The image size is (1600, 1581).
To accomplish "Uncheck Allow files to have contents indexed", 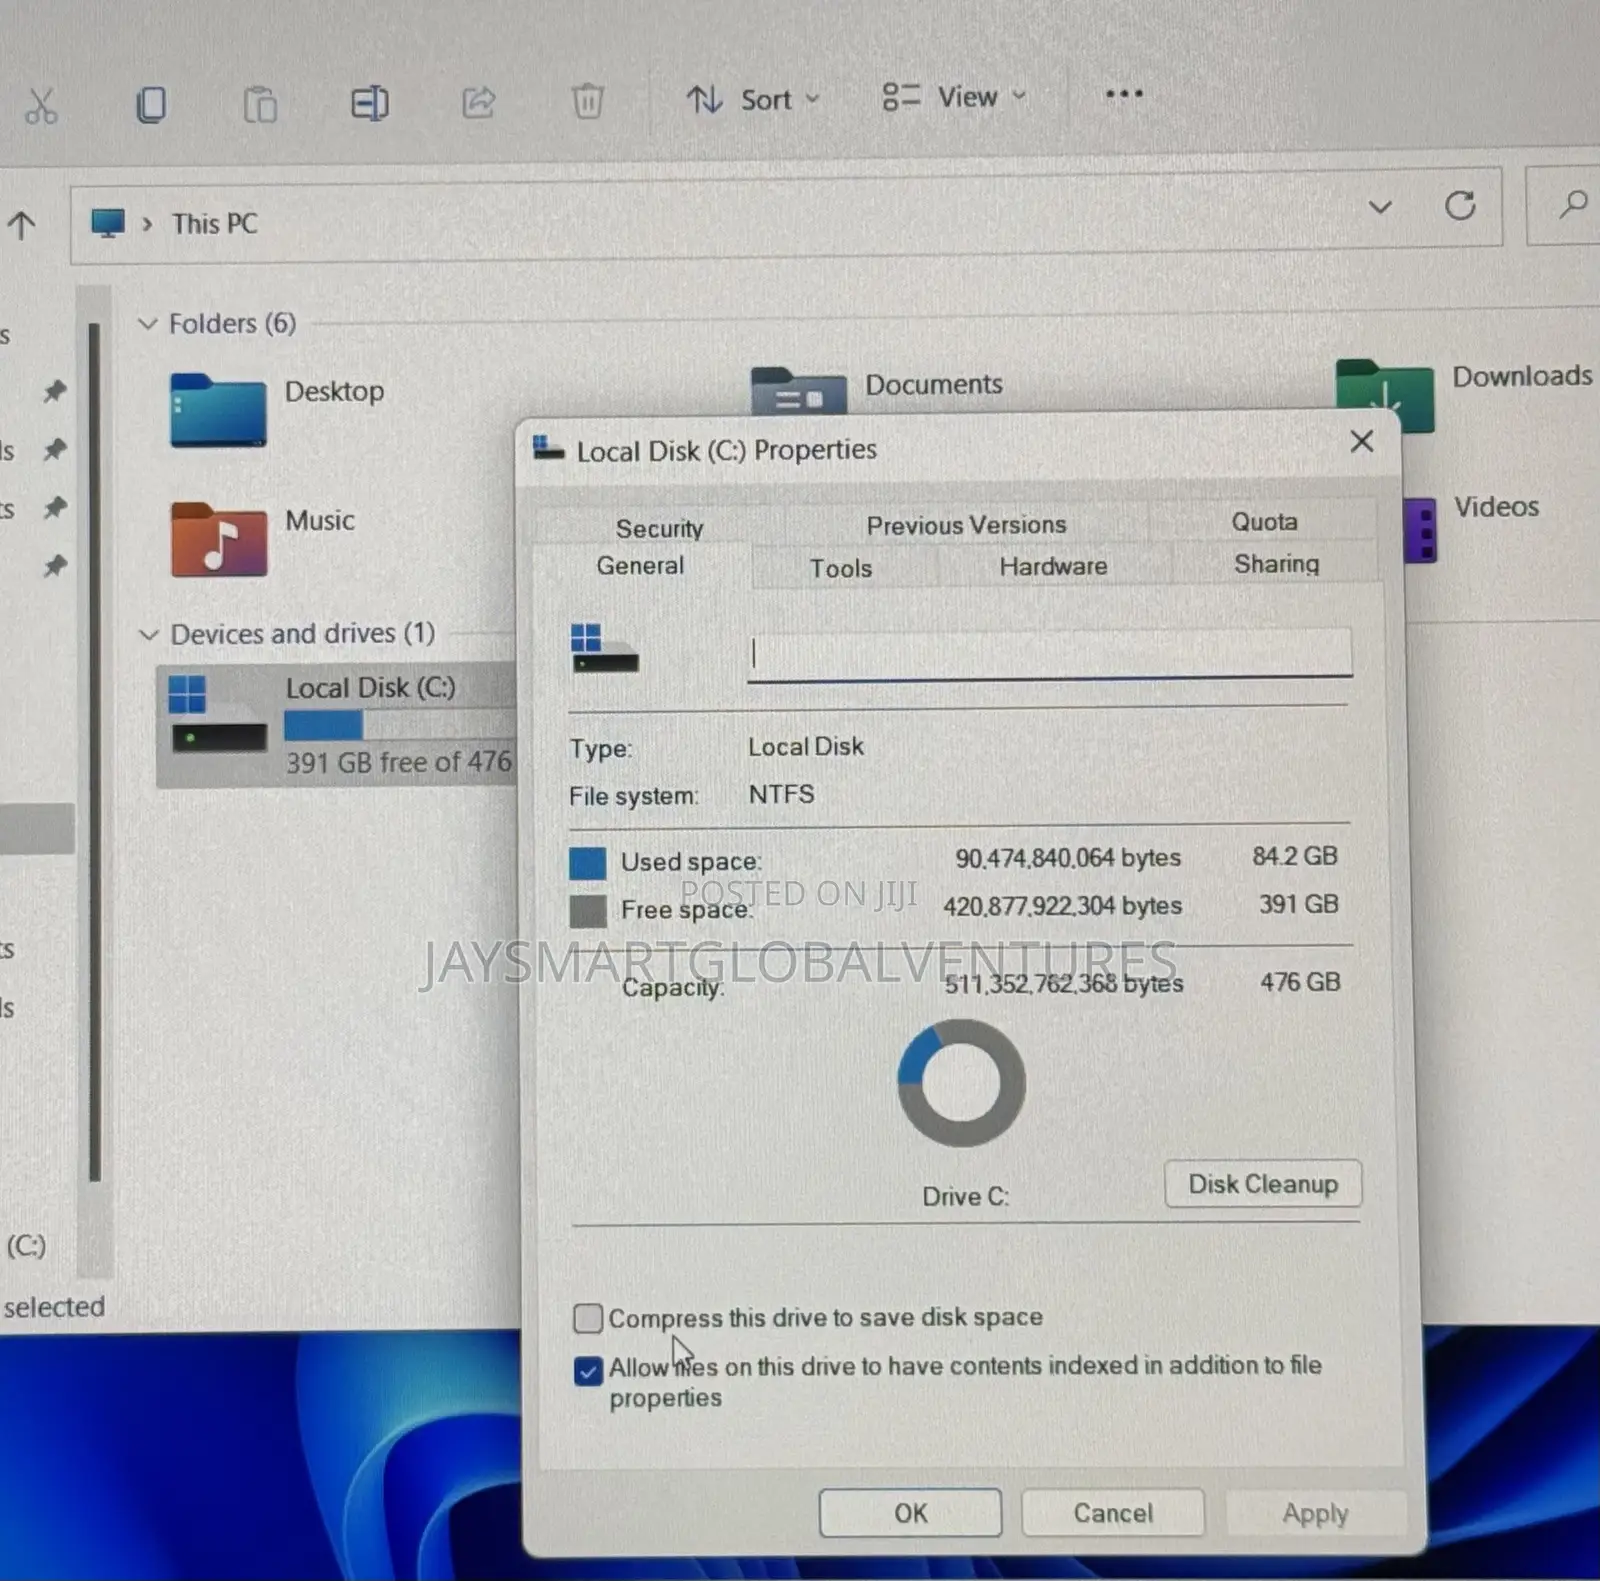I will [588, 1370].
